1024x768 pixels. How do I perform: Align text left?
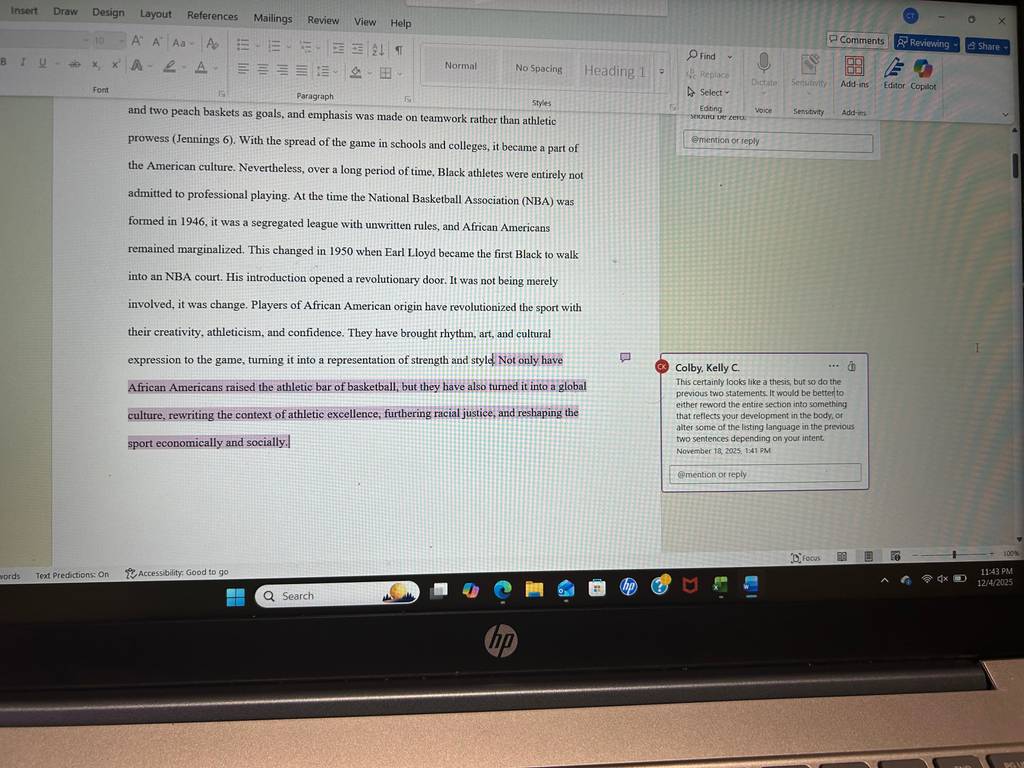[243, 69]
